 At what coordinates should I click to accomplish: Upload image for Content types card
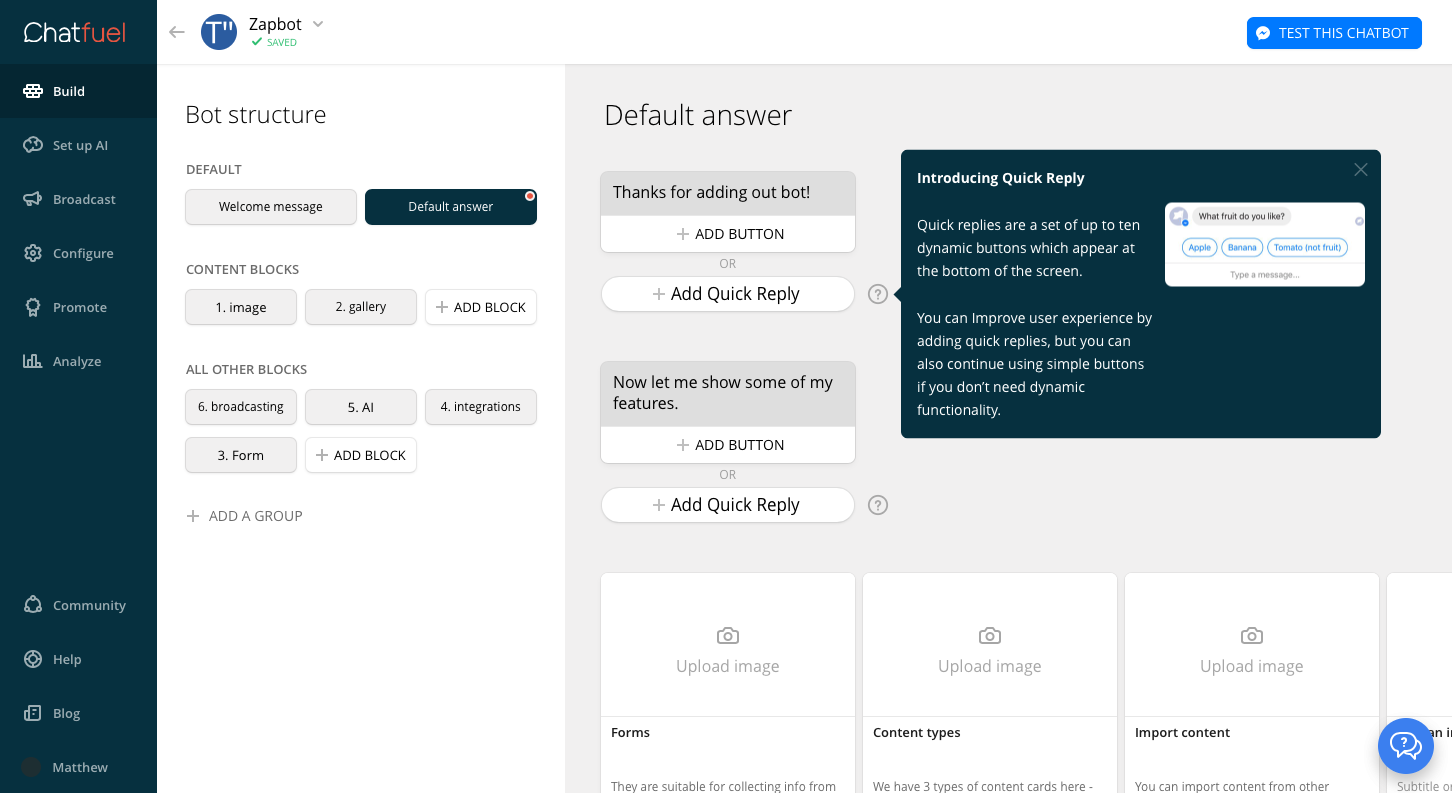(x=990, y=645)
